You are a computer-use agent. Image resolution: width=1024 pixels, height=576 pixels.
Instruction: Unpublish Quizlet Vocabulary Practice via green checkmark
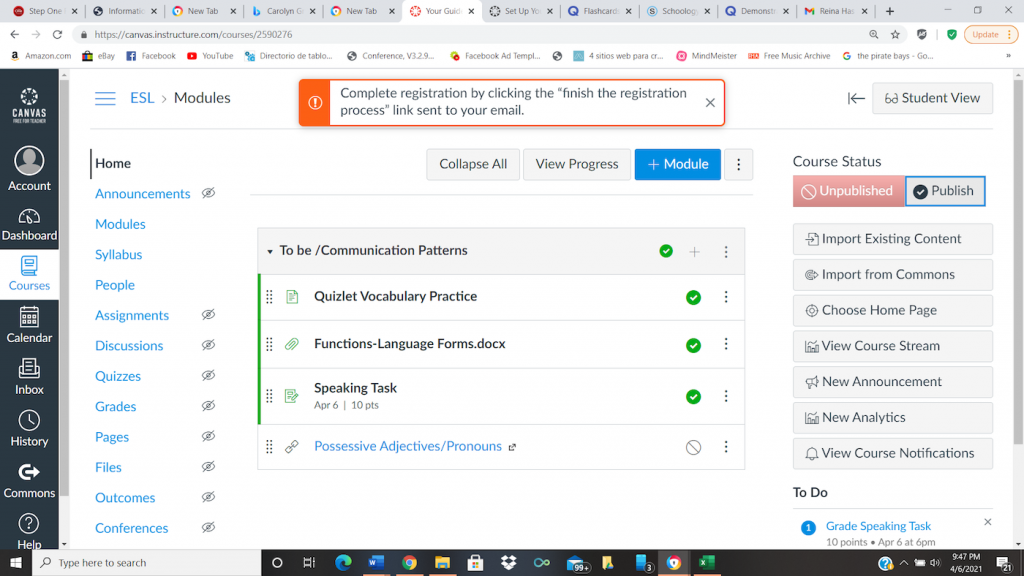point(693,296)
